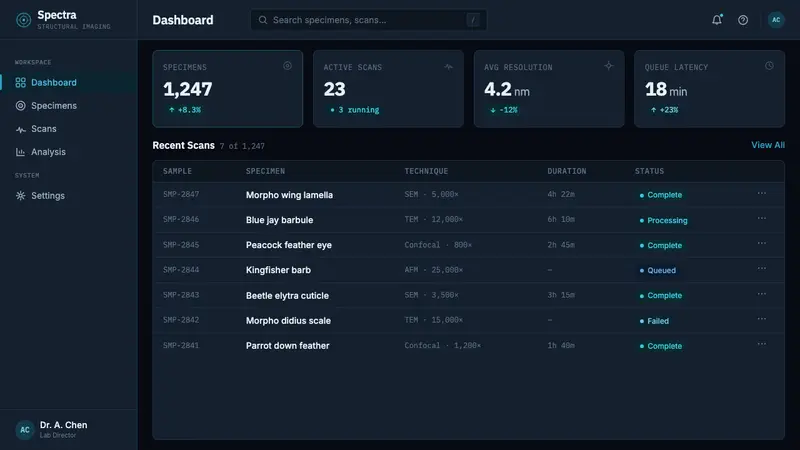Open row actions for Parrot down feather

tap(762, 344)
